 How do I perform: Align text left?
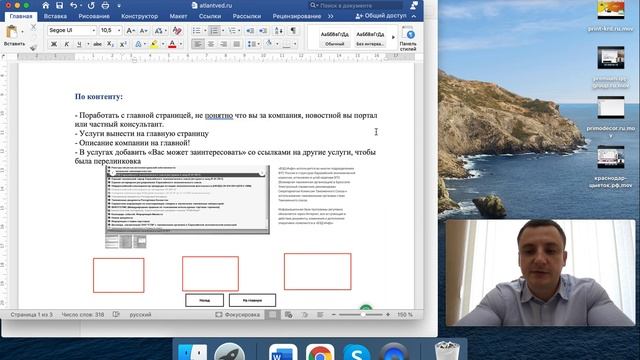coord(198,44)
